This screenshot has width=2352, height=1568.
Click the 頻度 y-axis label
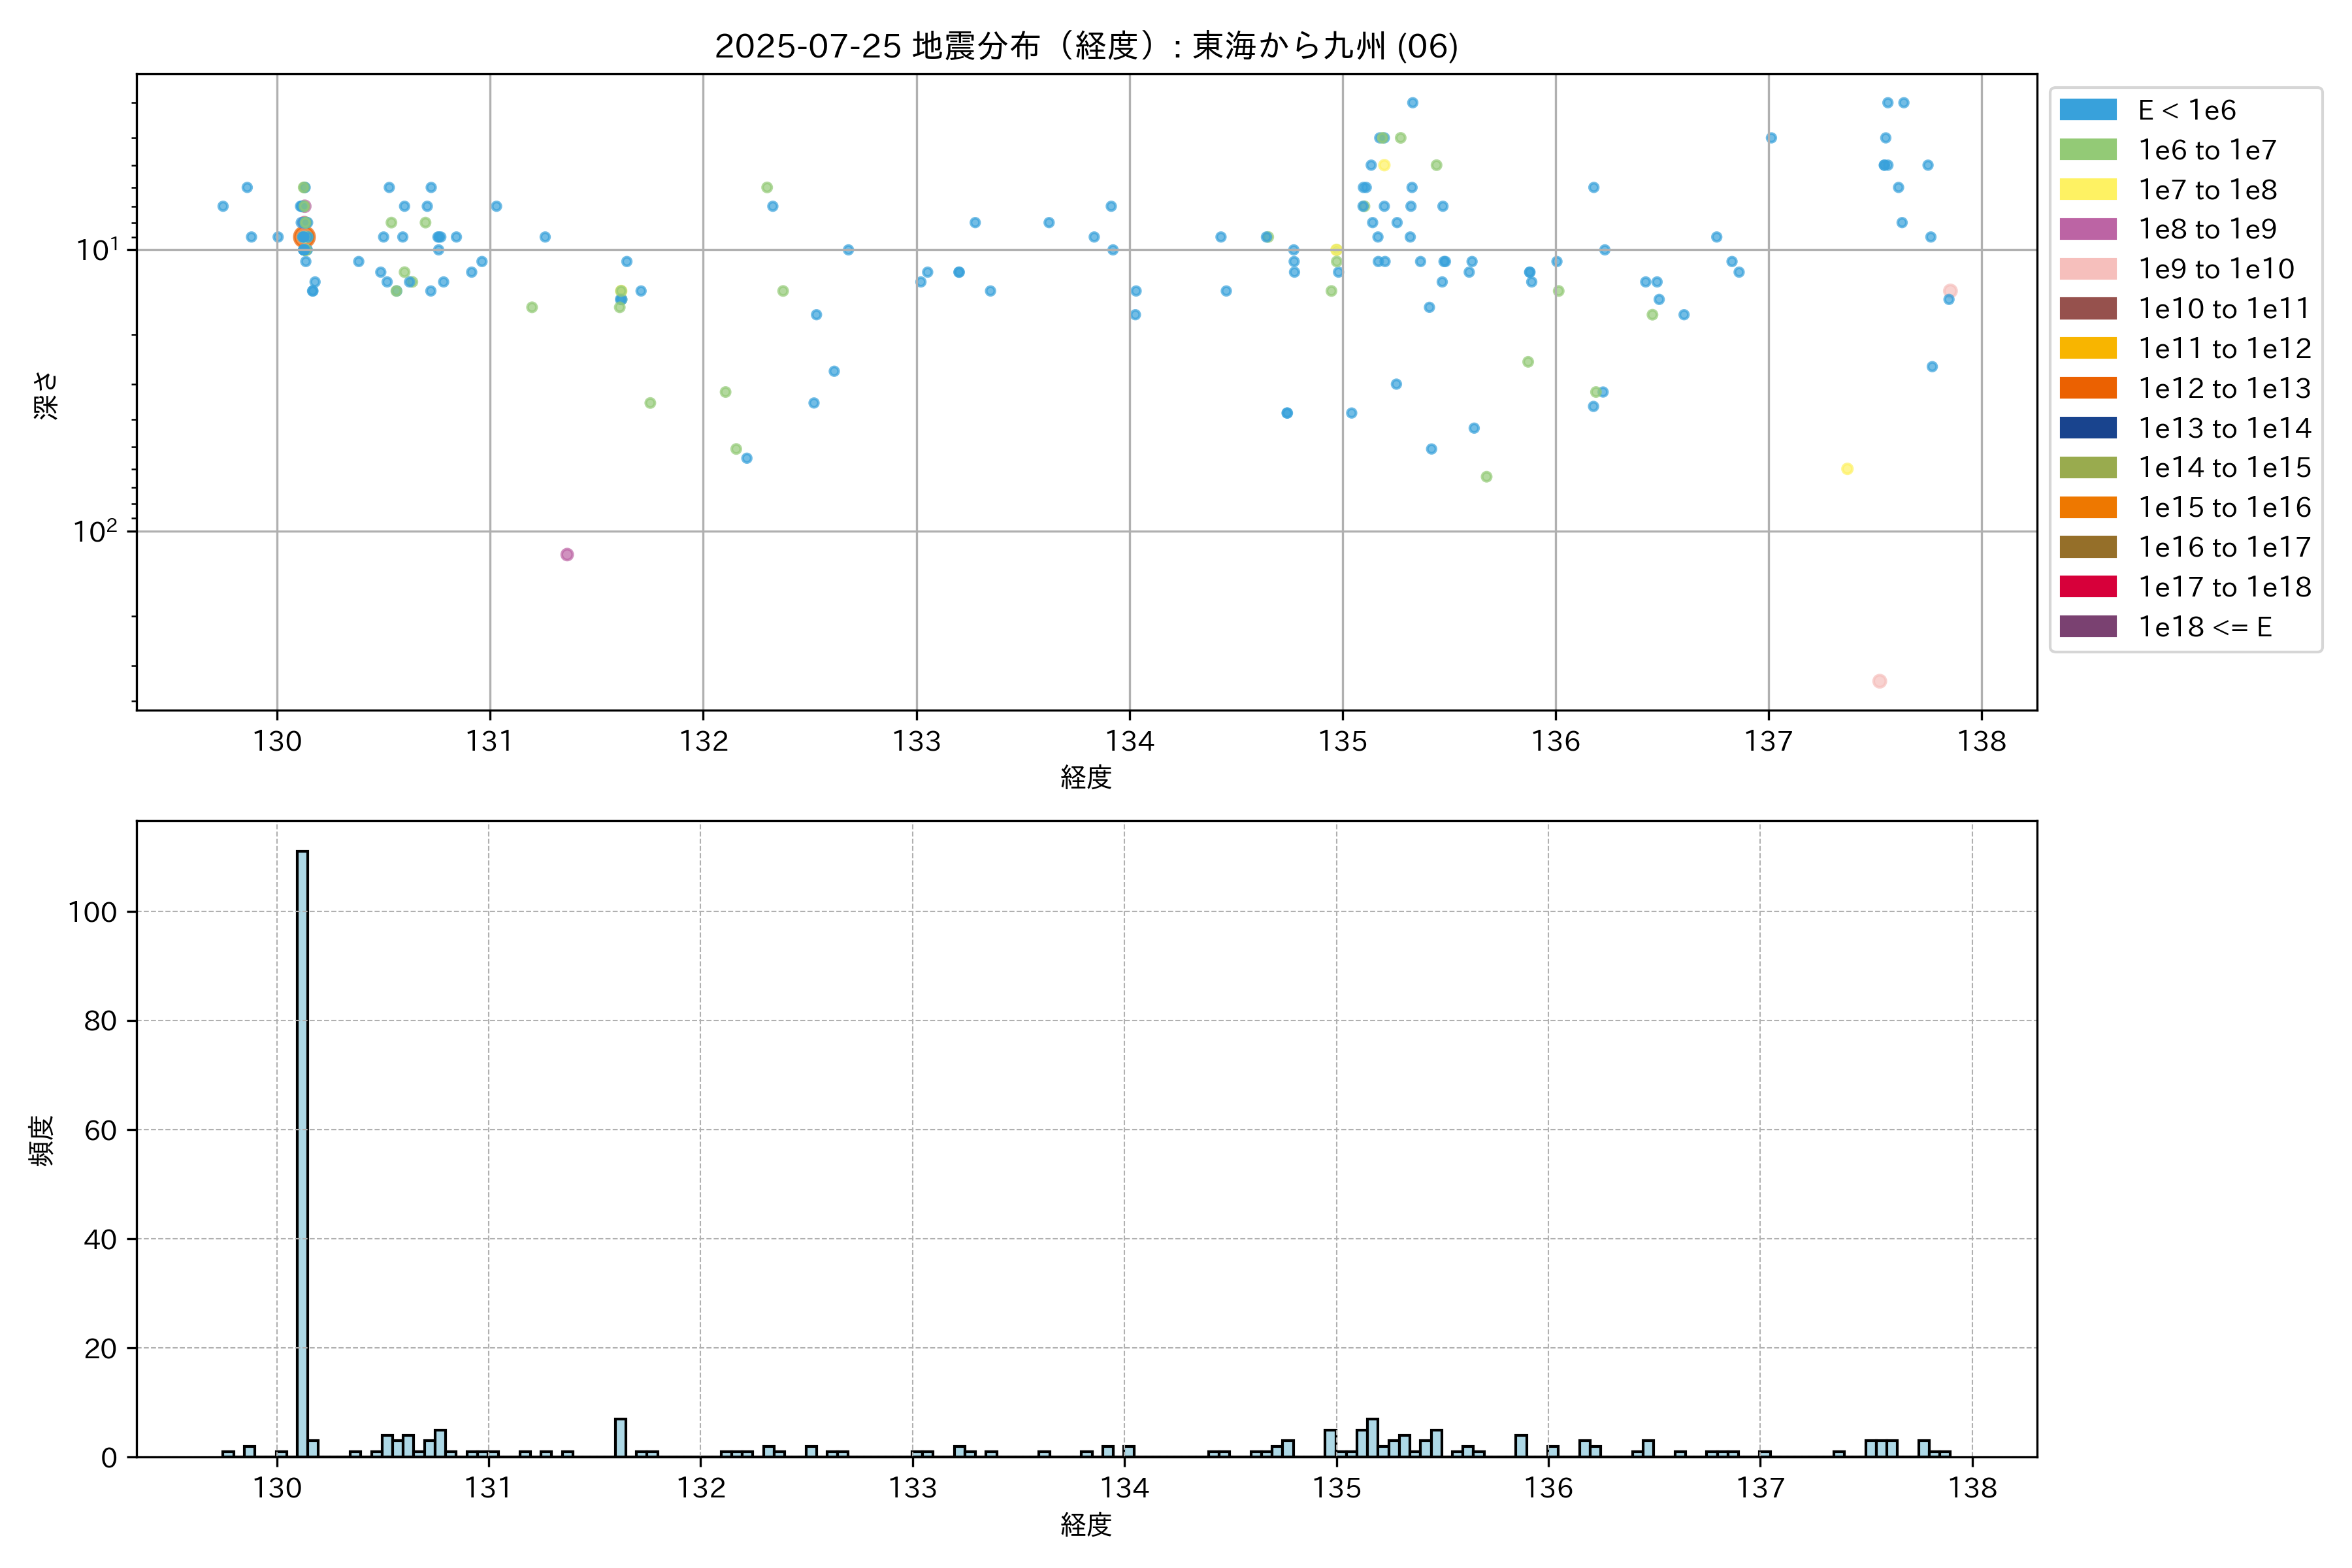[42, 1140]
